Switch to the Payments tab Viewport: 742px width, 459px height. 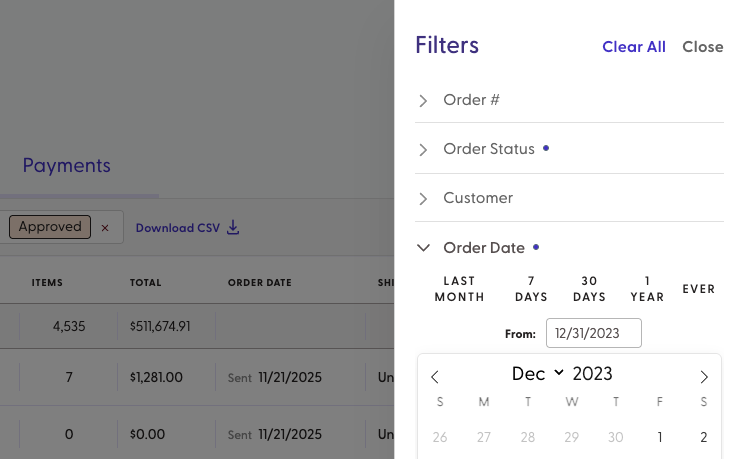(x=66, y=166)
